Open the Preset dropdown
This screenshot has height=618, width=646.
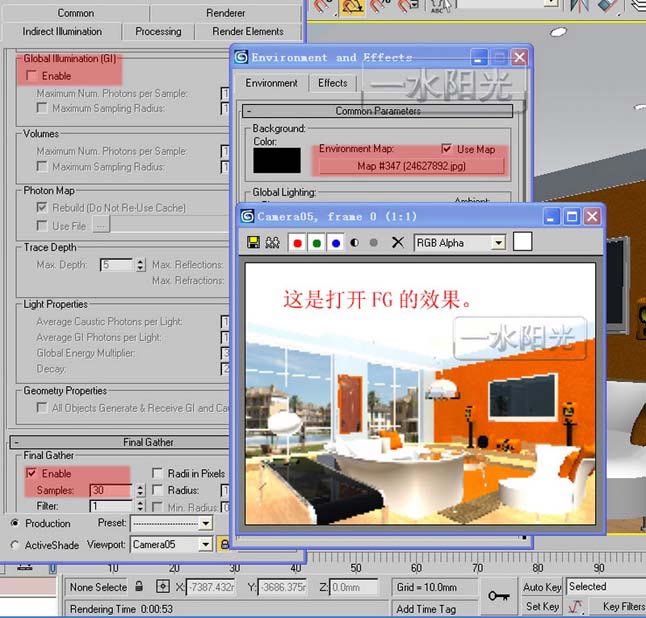(206, 524)
